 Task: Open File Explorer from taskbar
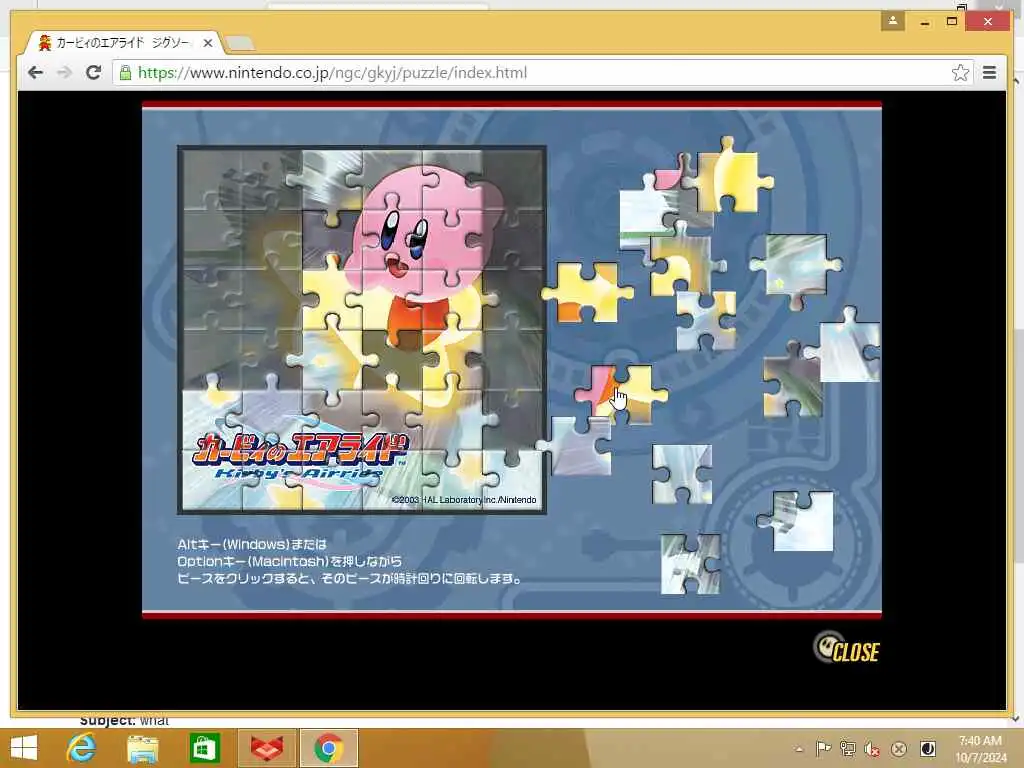(142, 748)
